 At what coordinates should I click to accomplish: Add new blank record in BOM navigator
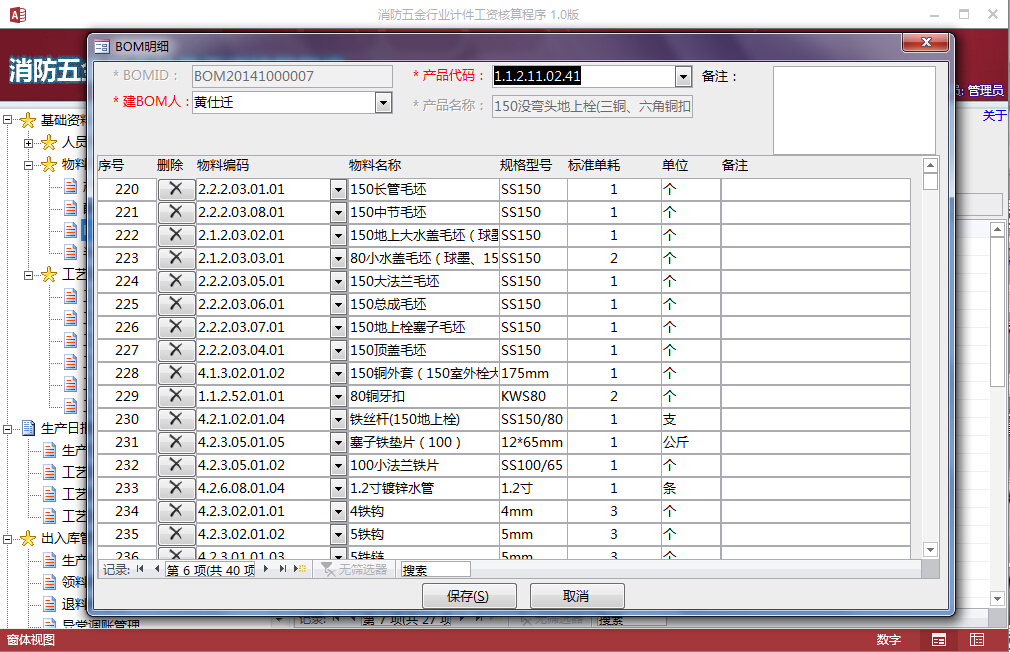[x=300, y=569]
